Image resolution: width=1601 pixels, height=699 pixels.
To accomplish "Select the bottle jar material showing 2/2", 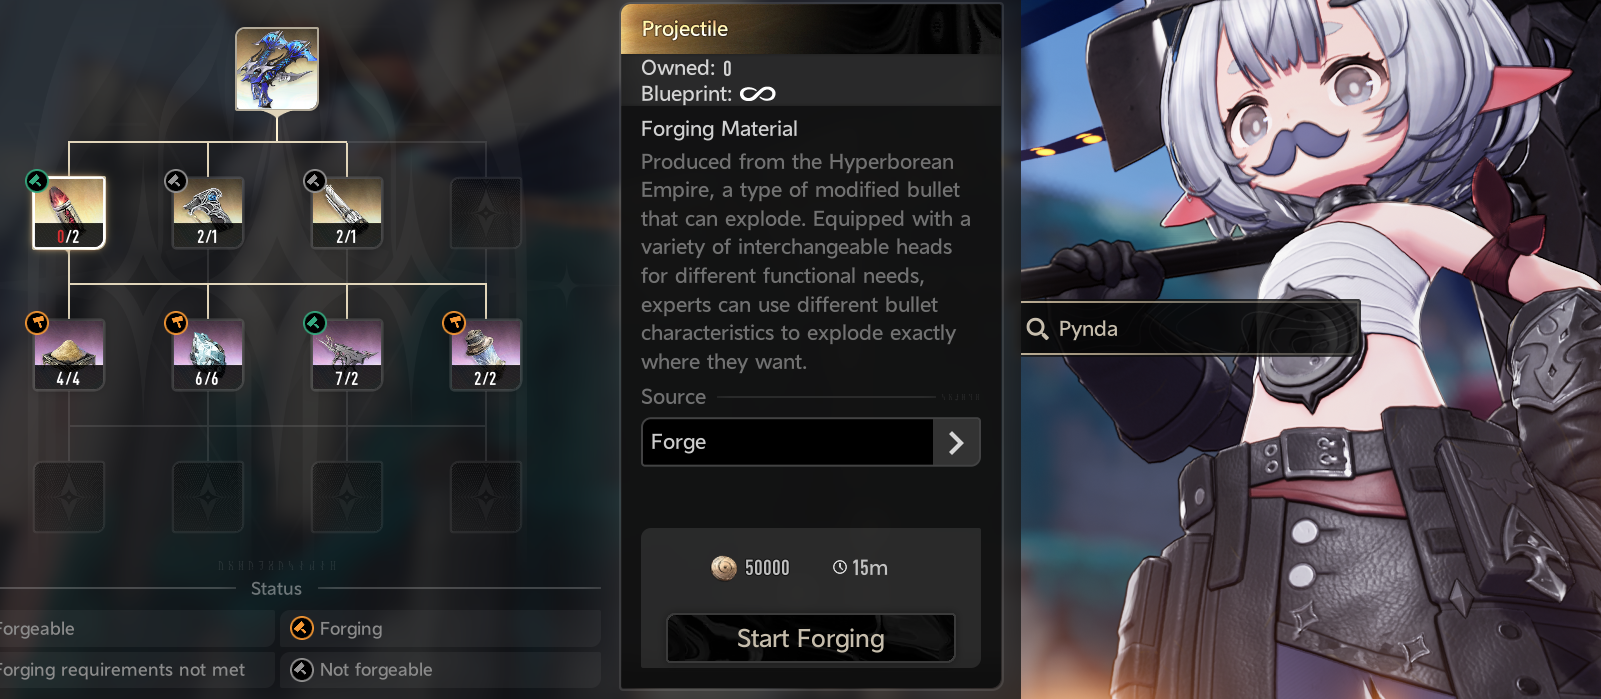I will [x=486, y=355].
